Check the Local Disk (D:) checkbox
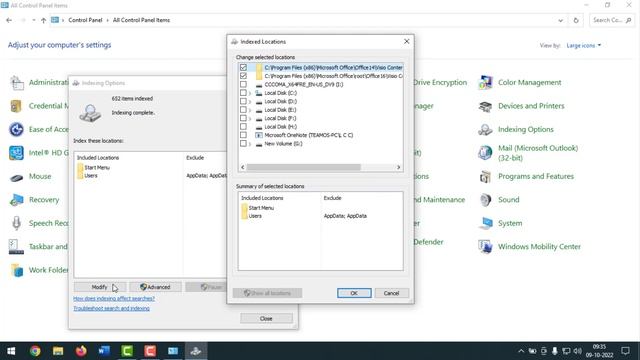This screenshot has width=640, height=360. coord(243,101)
